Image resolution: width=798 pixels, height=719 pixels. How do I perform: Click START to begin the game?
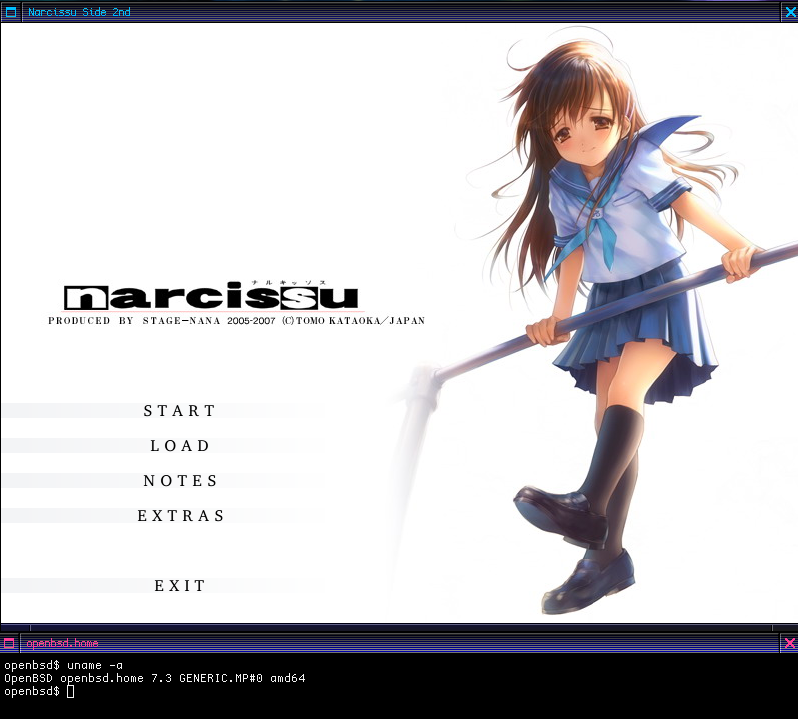point(180,411)
